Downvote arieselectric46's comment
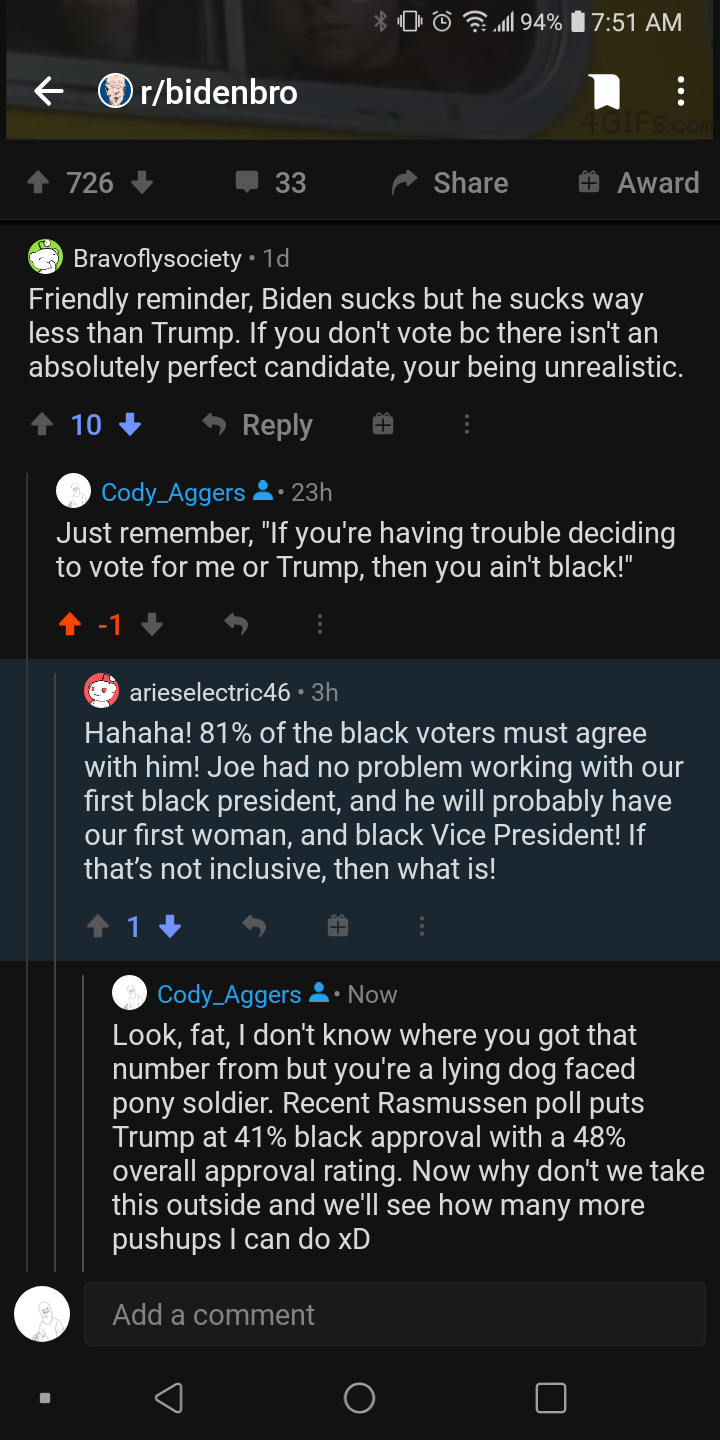 [171, 927]
